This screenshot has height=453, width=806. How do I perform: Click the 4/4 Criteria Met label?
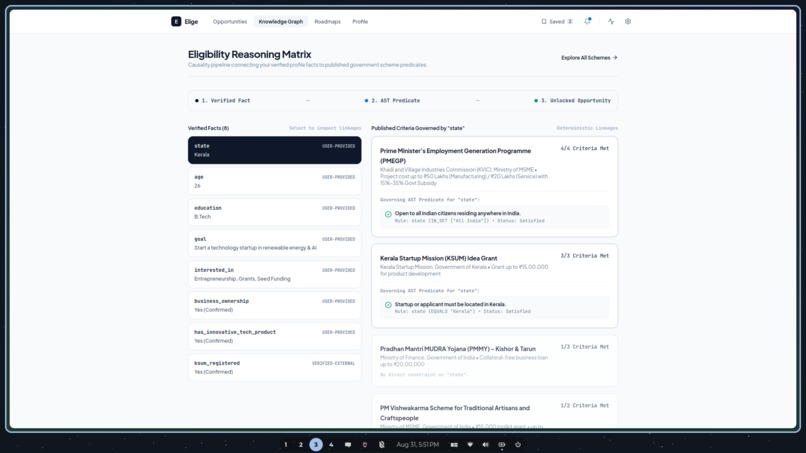[x=584, y=148]
